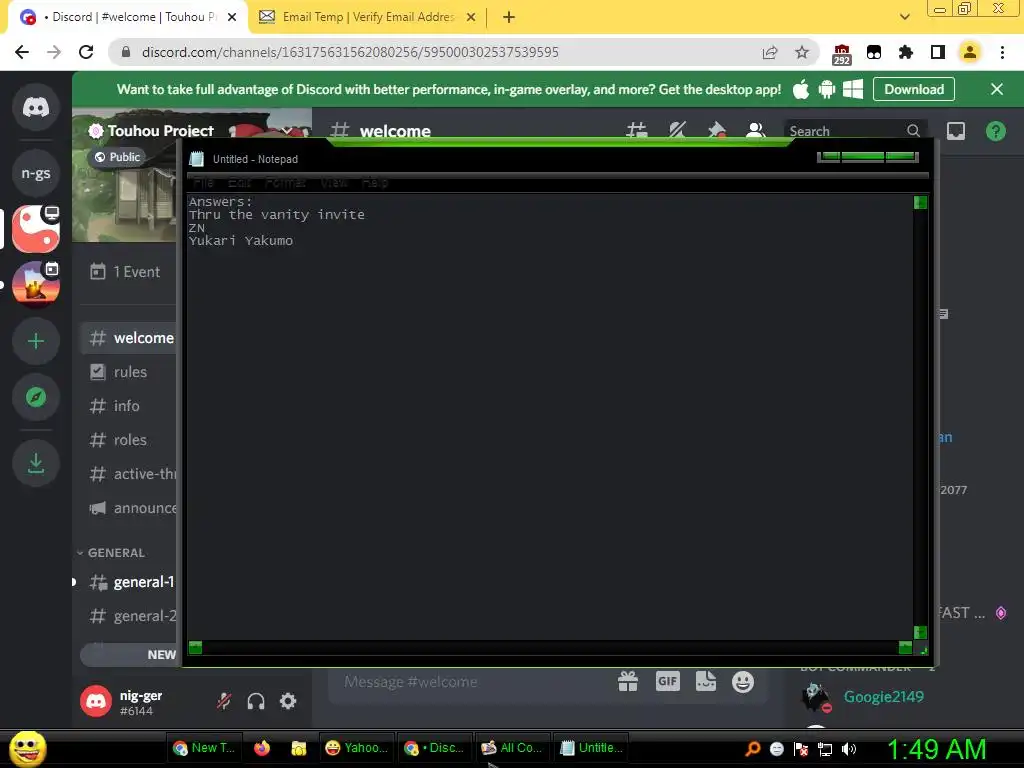Screen dimensions: 1024x768
Task: Click the Windows download icon in banner
Action: [853, 89]
